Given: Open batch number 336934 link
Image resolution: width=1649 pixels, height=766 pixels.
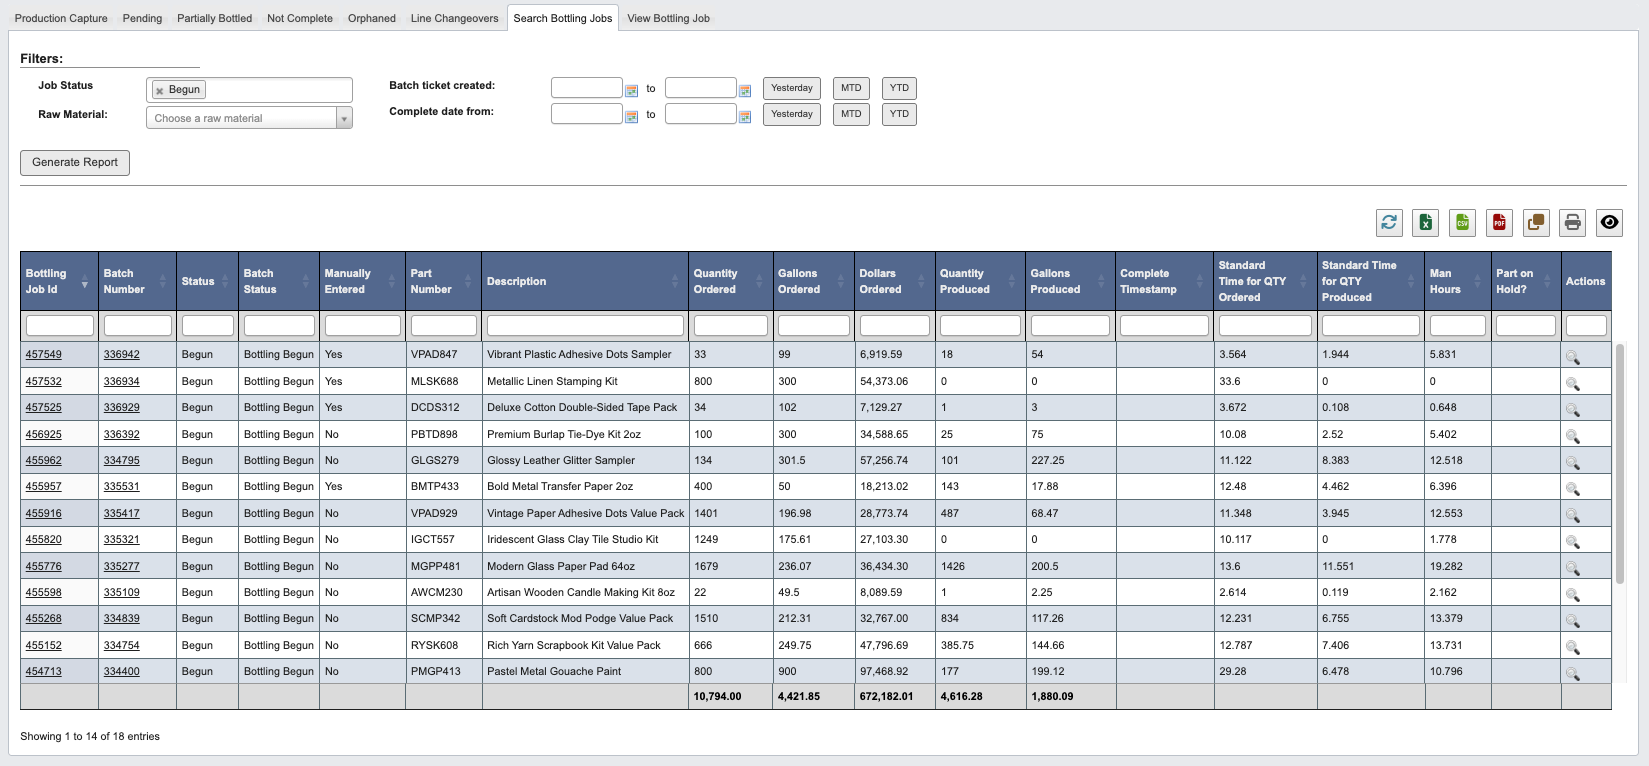Looking at the screenshot, I should (x=122, y=381).
